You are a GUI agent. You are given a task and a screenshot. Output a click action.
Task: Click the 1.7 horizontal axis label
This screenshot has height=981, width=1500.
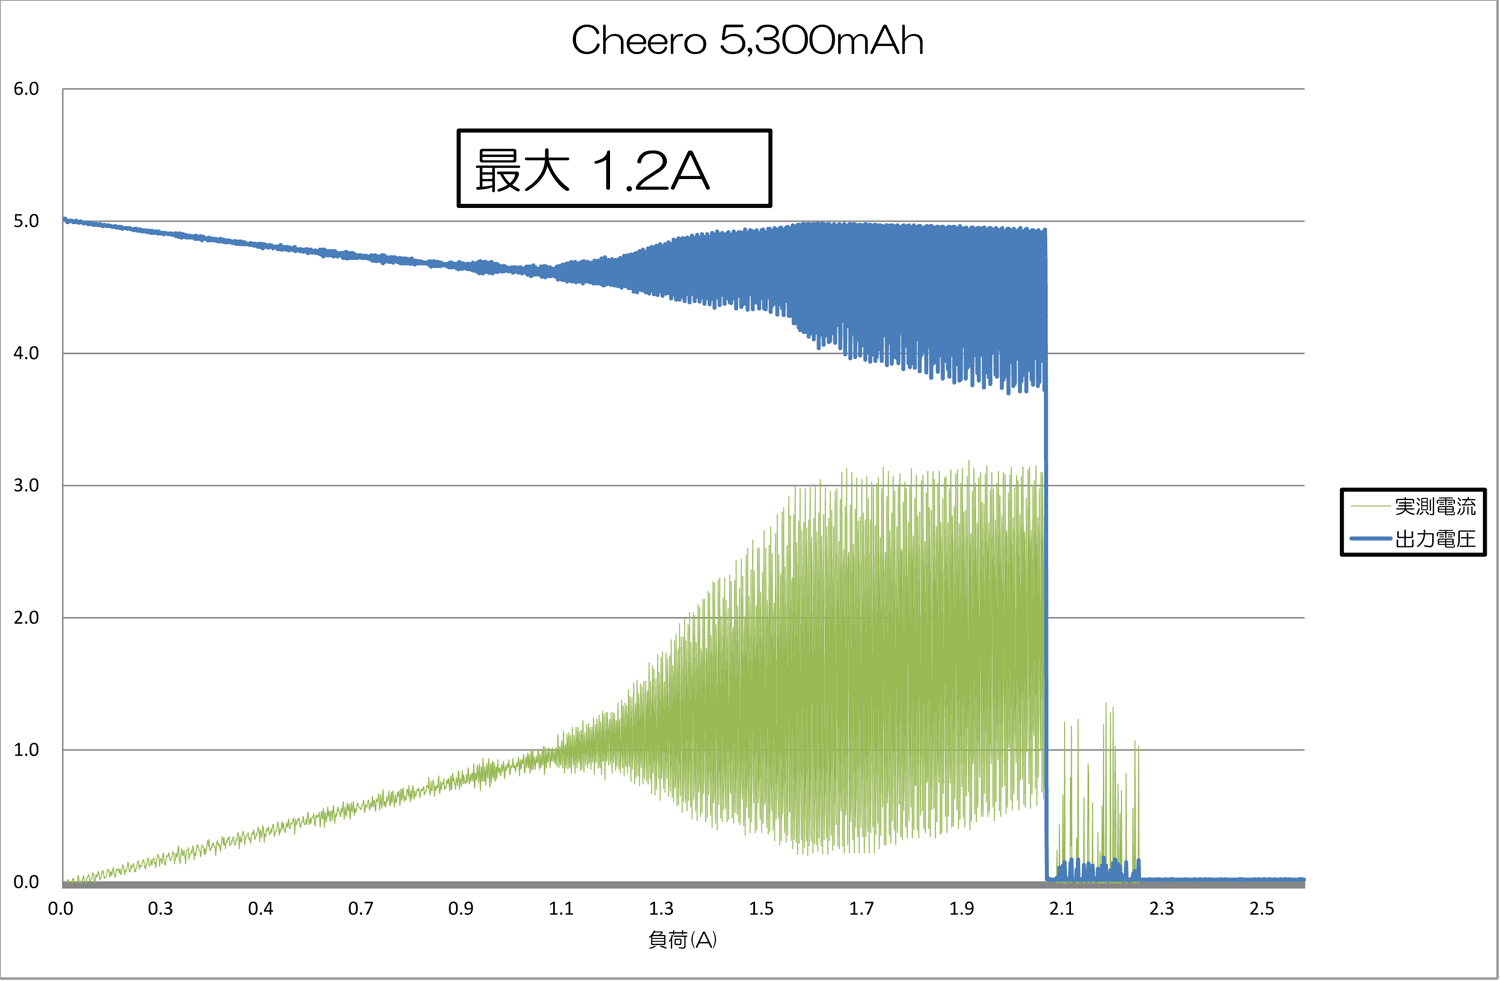[861, 908]
